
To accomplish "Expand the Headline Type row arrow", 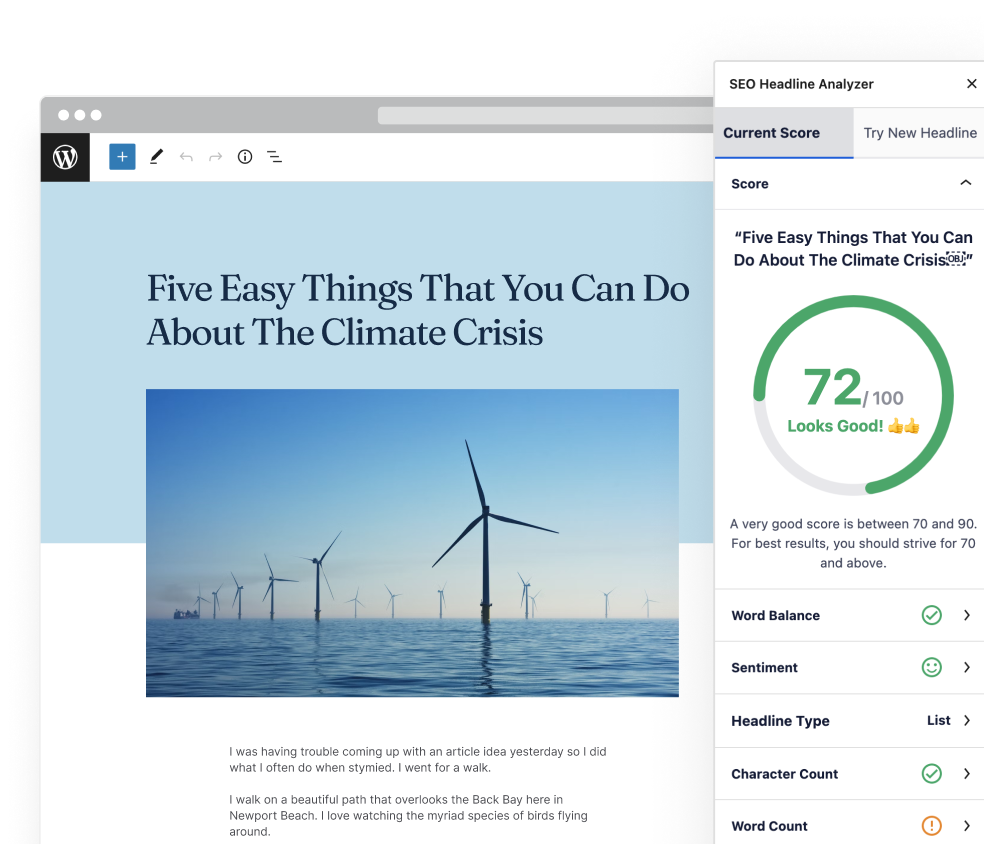I will (x=966, y=720).
